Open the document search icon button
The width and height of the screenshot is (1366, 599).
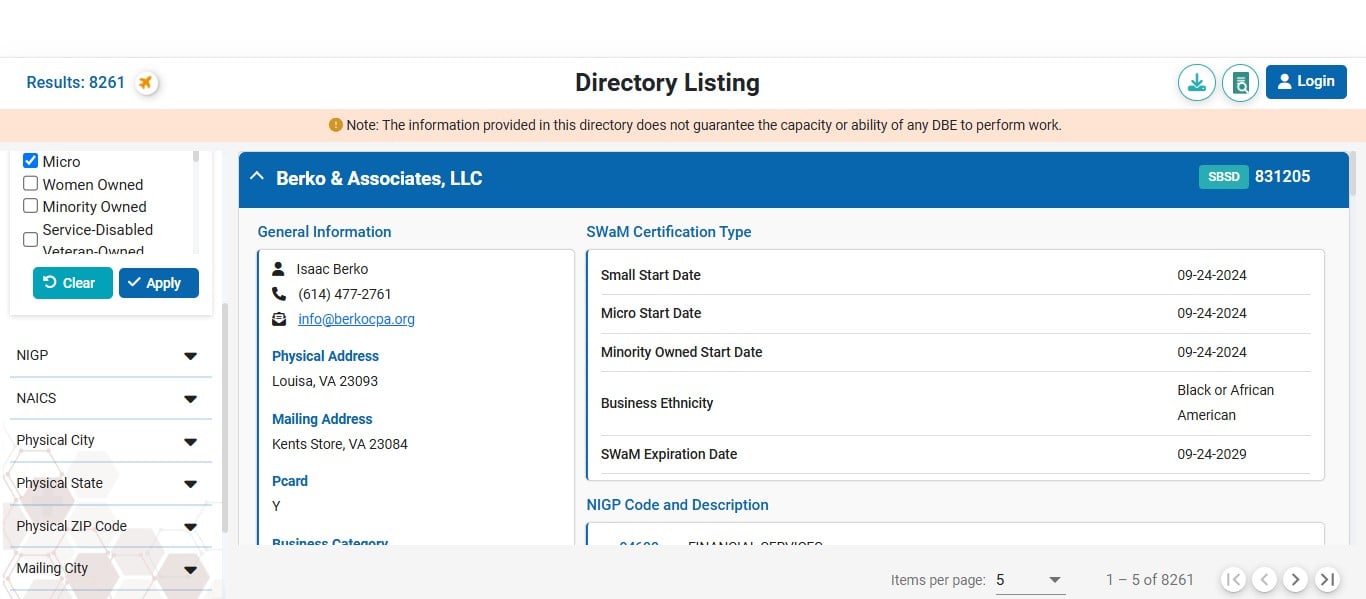tap(1240, 82)
